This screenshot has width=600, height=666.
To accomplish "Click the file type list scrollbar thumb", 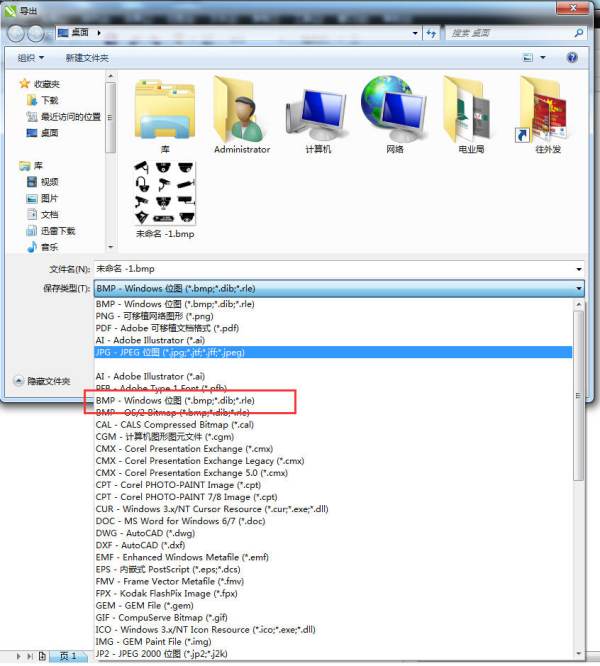I will click(x=578, y=396).
